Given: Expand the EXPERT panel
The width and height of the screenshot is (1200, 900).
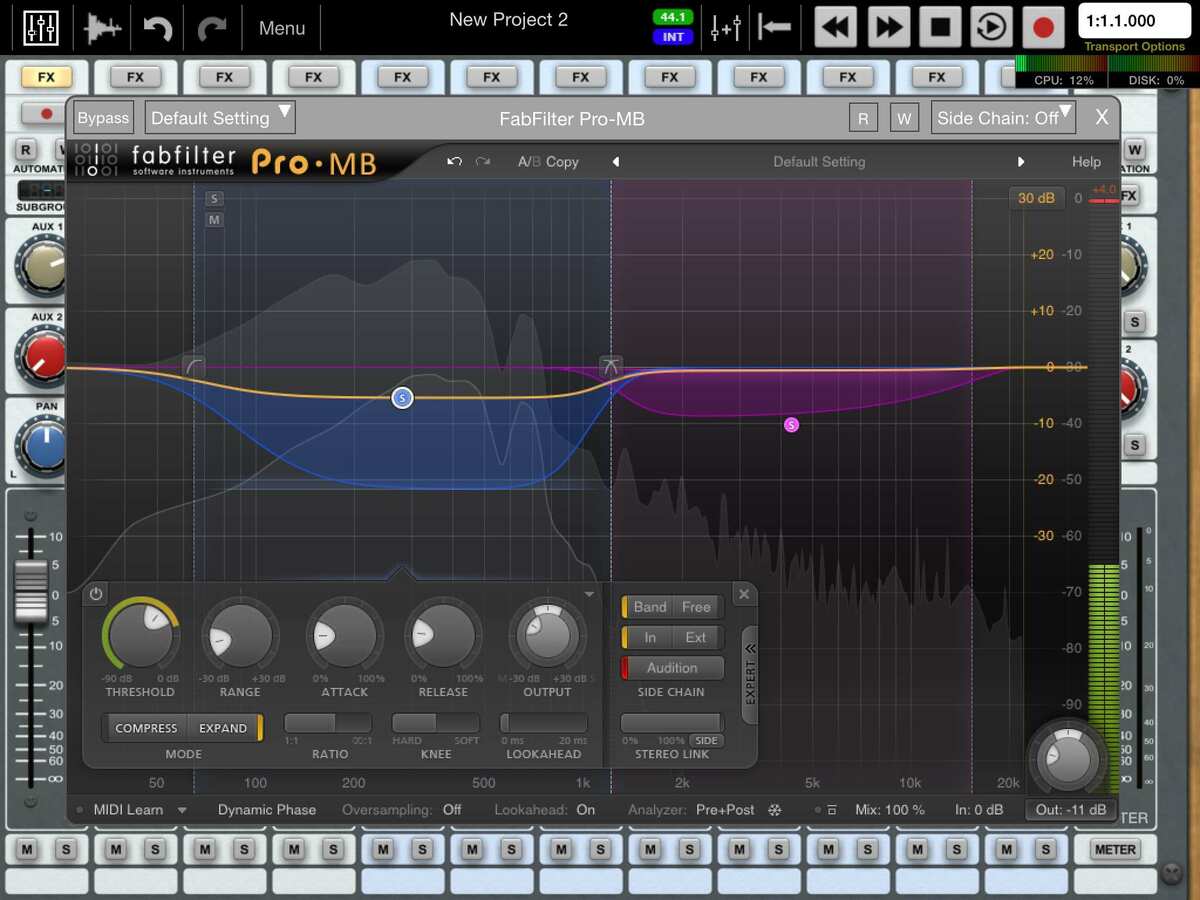Looking at the screenshot, I should click(750, 675).
